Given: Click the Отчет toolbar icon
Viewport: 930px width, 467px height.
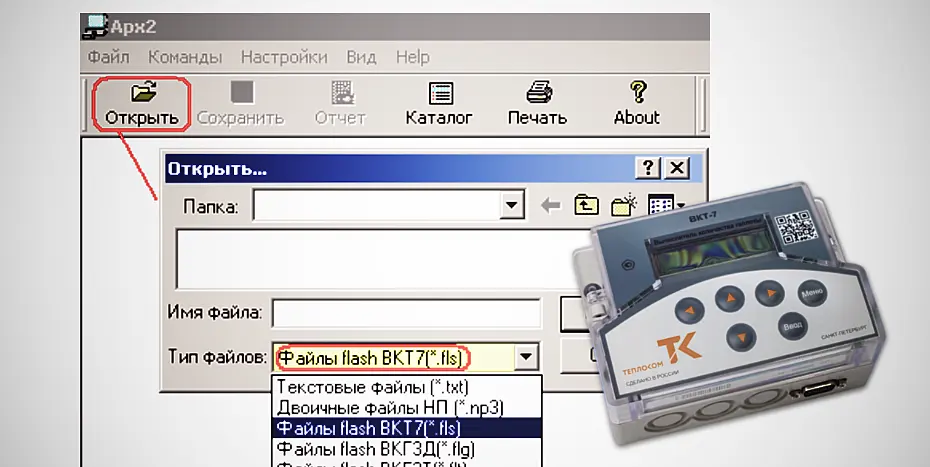Looking at the screenshot, I should pyautogui.click(x=342, y=93).
